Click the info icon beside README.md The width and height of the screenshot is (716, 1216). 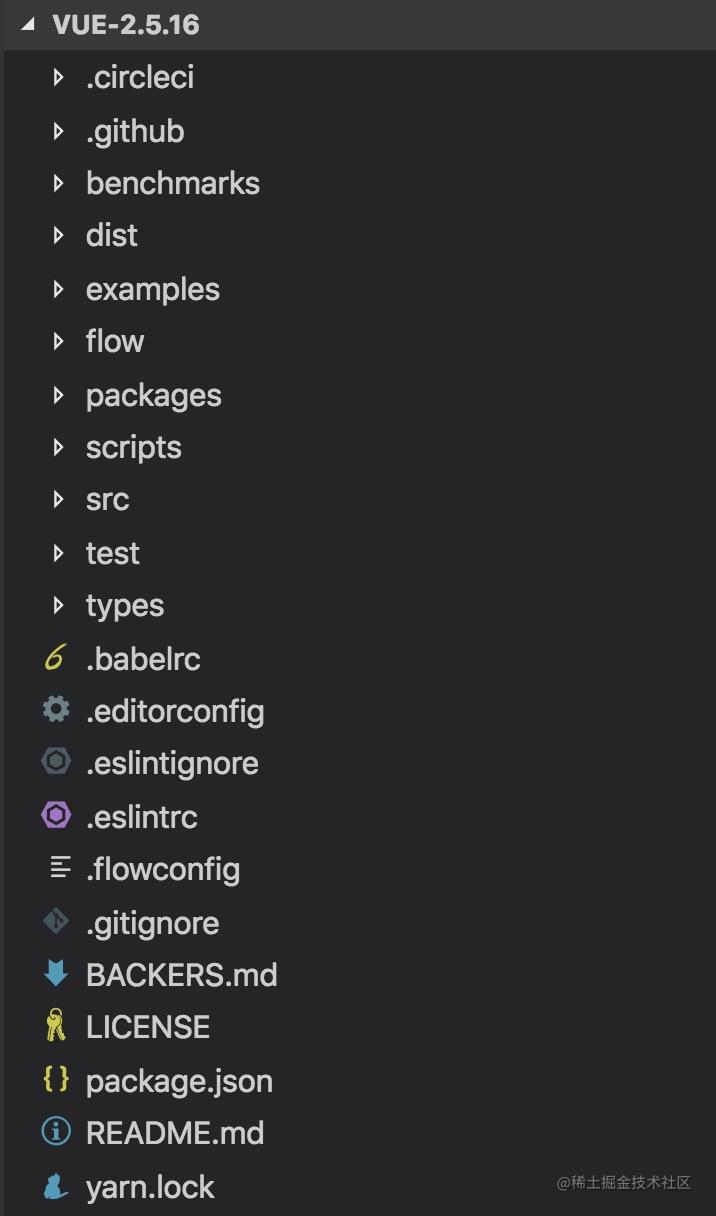56,1132
